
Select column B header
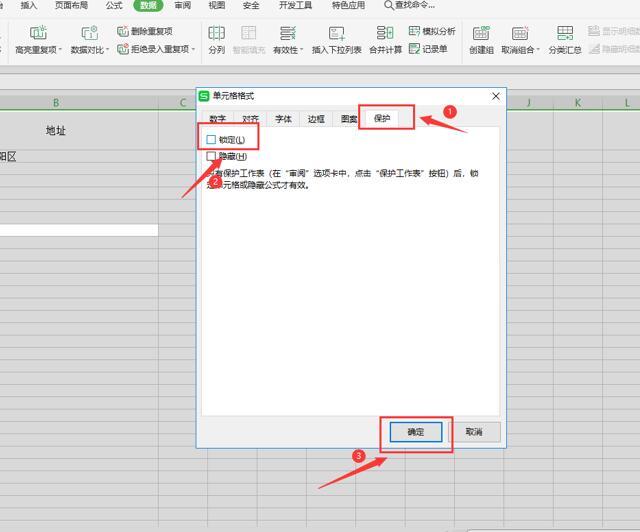pos(56,103)
